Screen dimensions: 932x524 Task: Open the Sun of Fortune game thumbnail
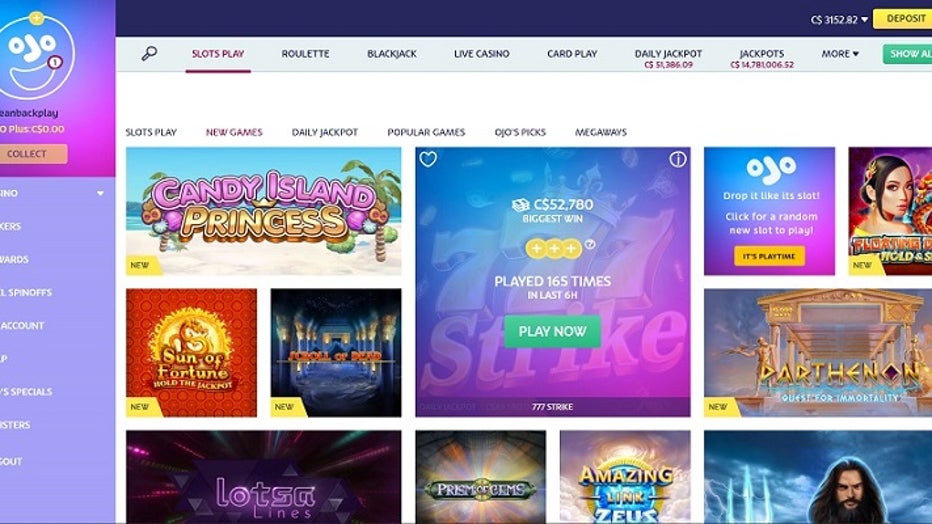point(191,352)
